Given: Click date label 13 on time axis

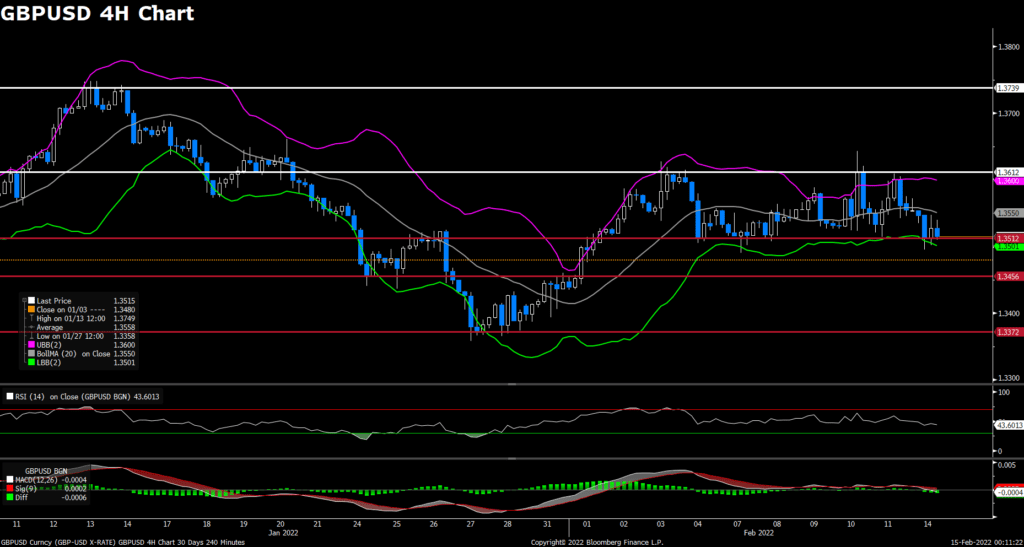Looking at the screenshot, I should click(x=89, y=525).
